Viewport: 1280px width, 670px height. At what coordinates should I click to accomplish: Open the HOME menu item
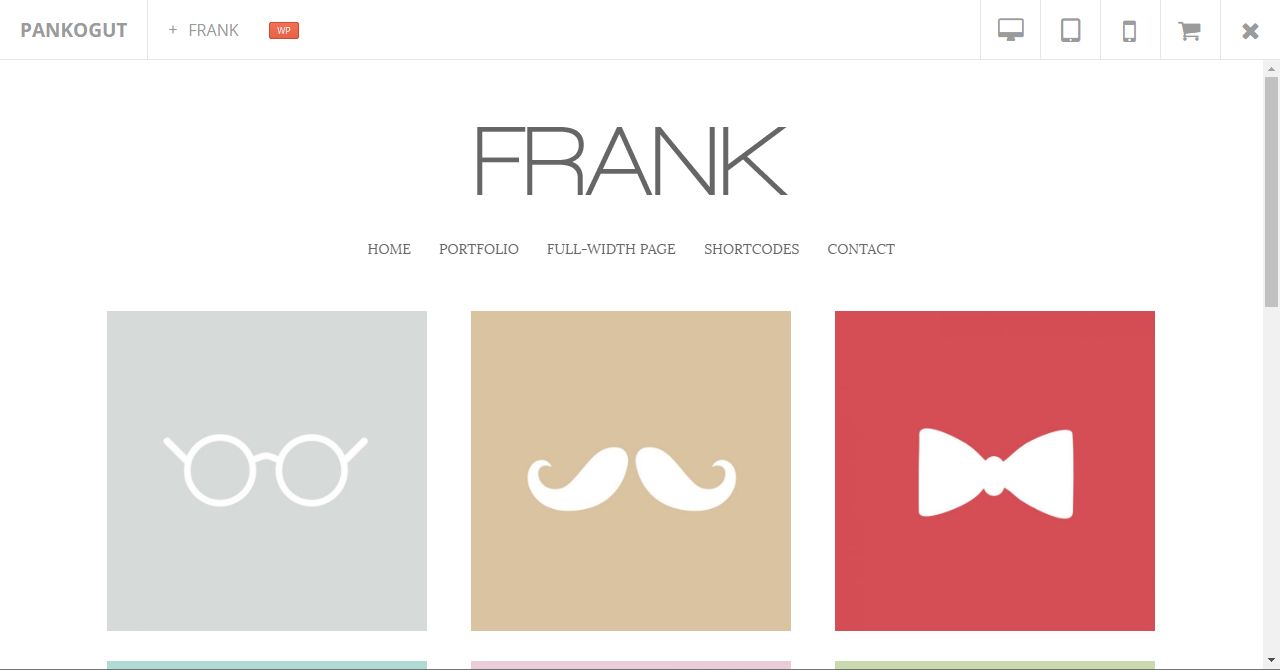389,249
